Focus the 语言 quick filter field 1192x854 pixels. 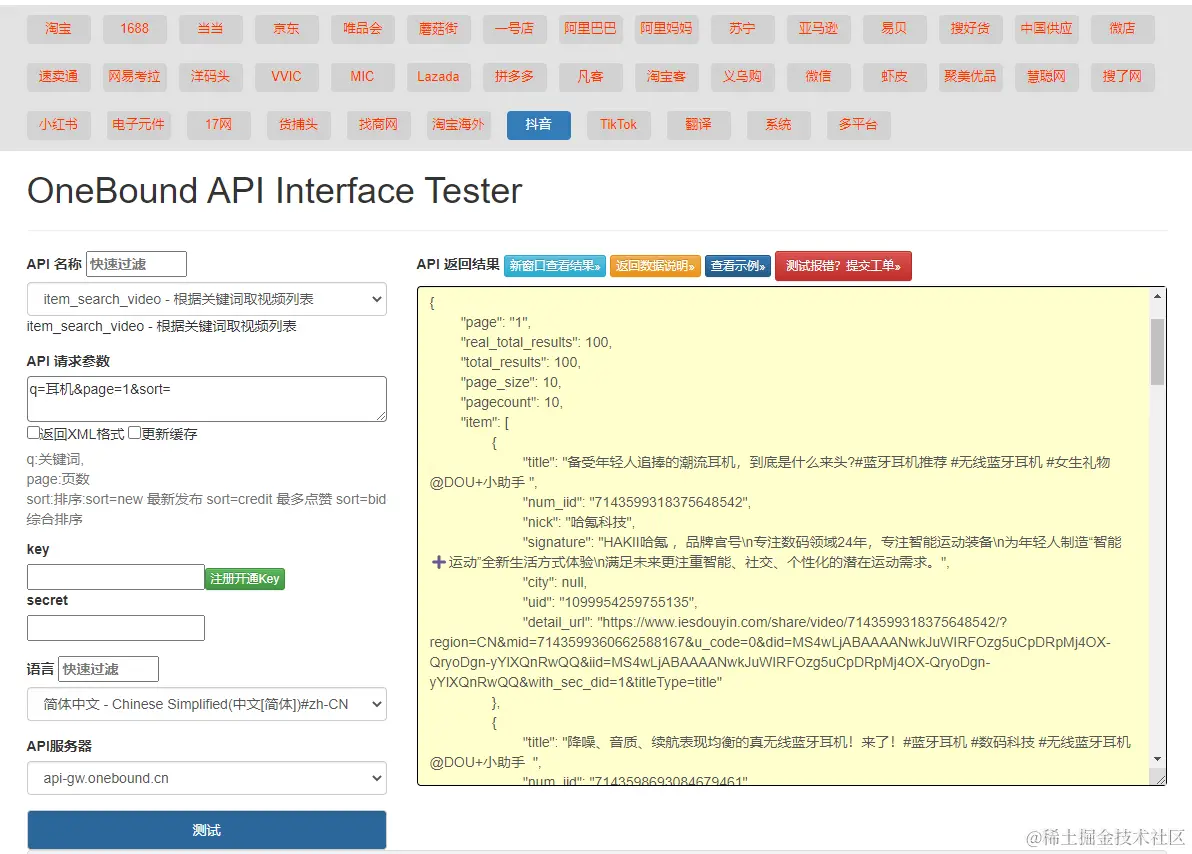click(109, 668)
